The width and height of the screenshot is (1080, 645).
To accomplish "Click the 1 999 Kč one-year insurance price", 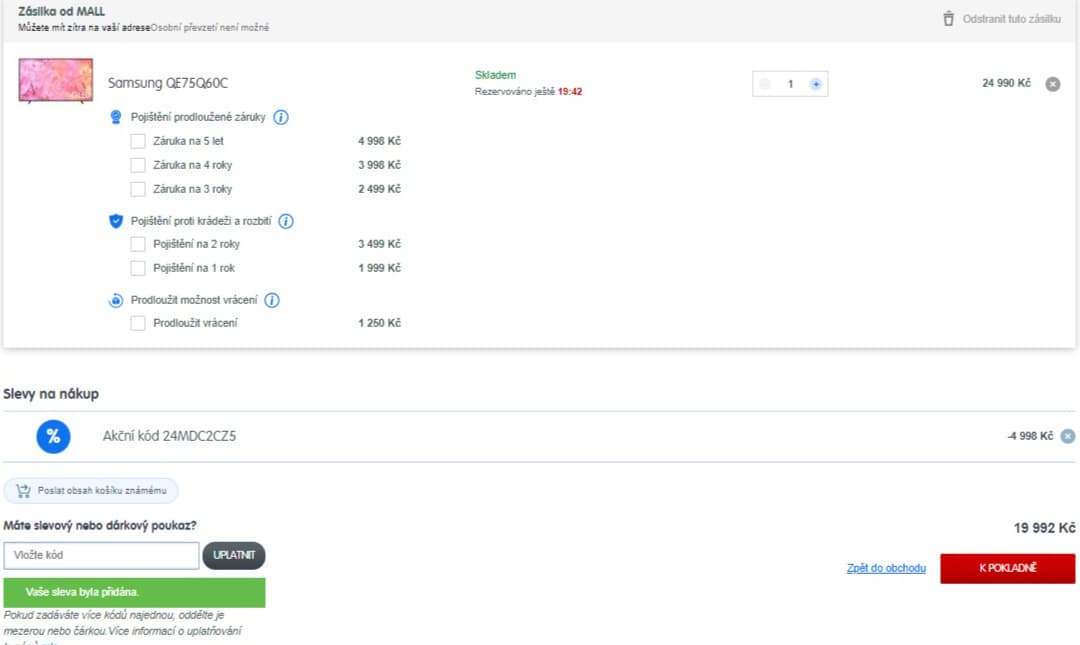I will coord(380,268).
